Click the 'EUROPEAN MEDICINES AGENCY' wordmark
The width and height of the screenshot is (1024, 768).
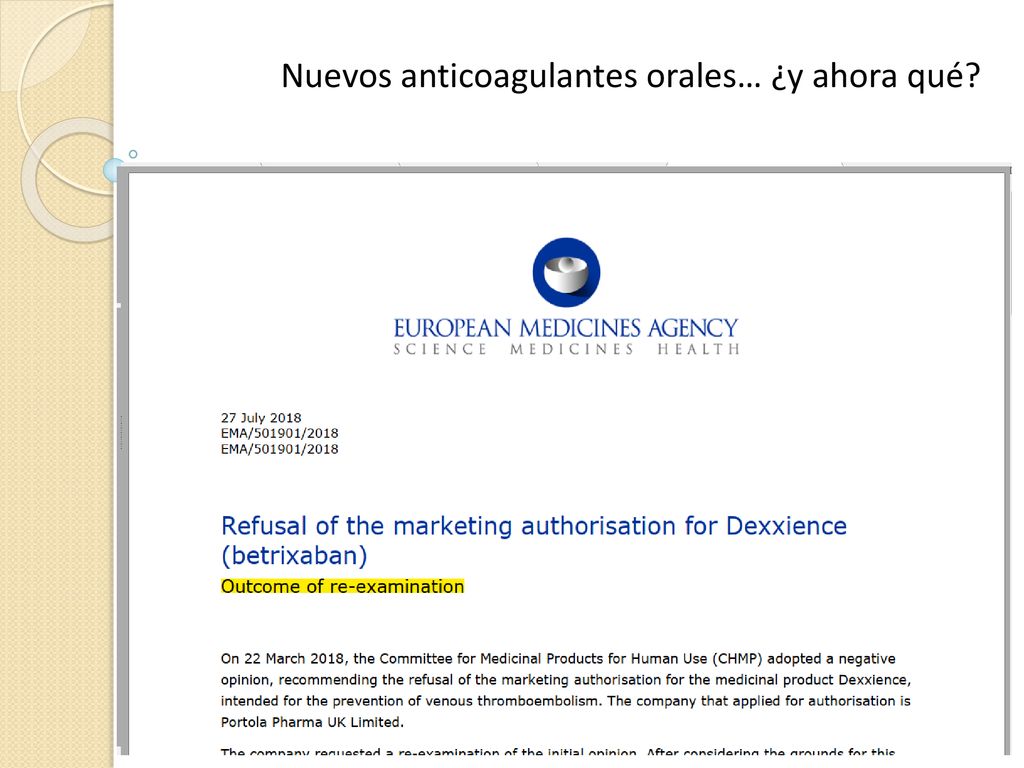[566, 328]
